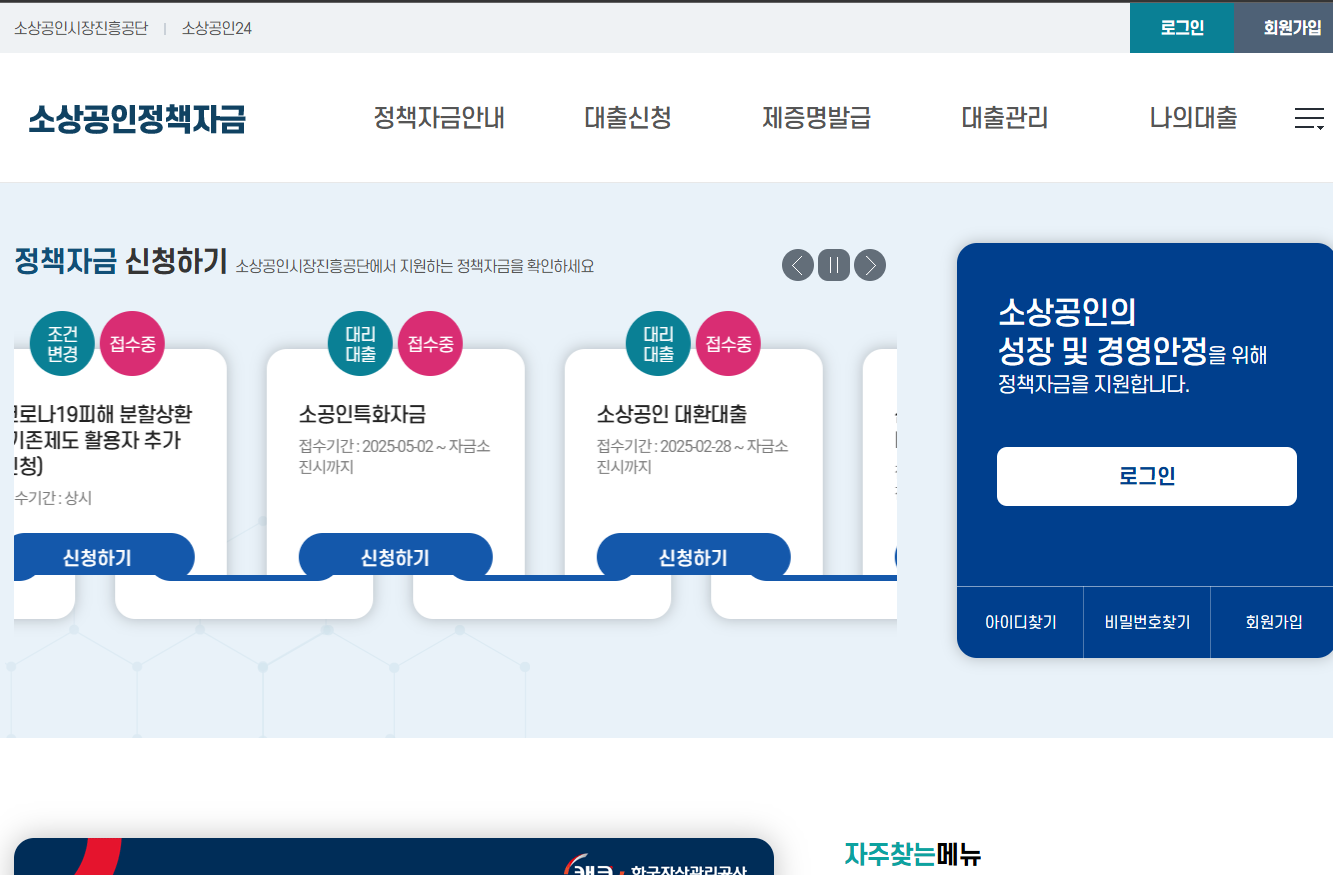
Task: Click the 접수중 badge on 소공인특화자금 card
Action: tap(430, 343)
